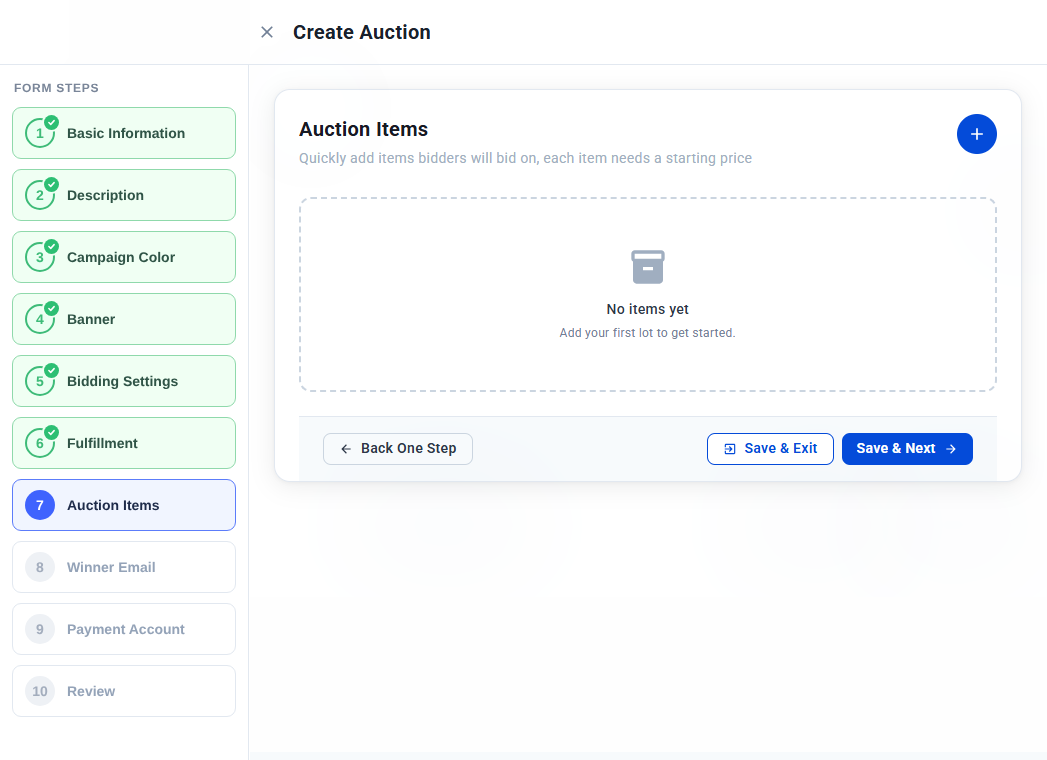Open the Bidding Settings step
This screenshot has width=1047, height=760.
(124, 381)
